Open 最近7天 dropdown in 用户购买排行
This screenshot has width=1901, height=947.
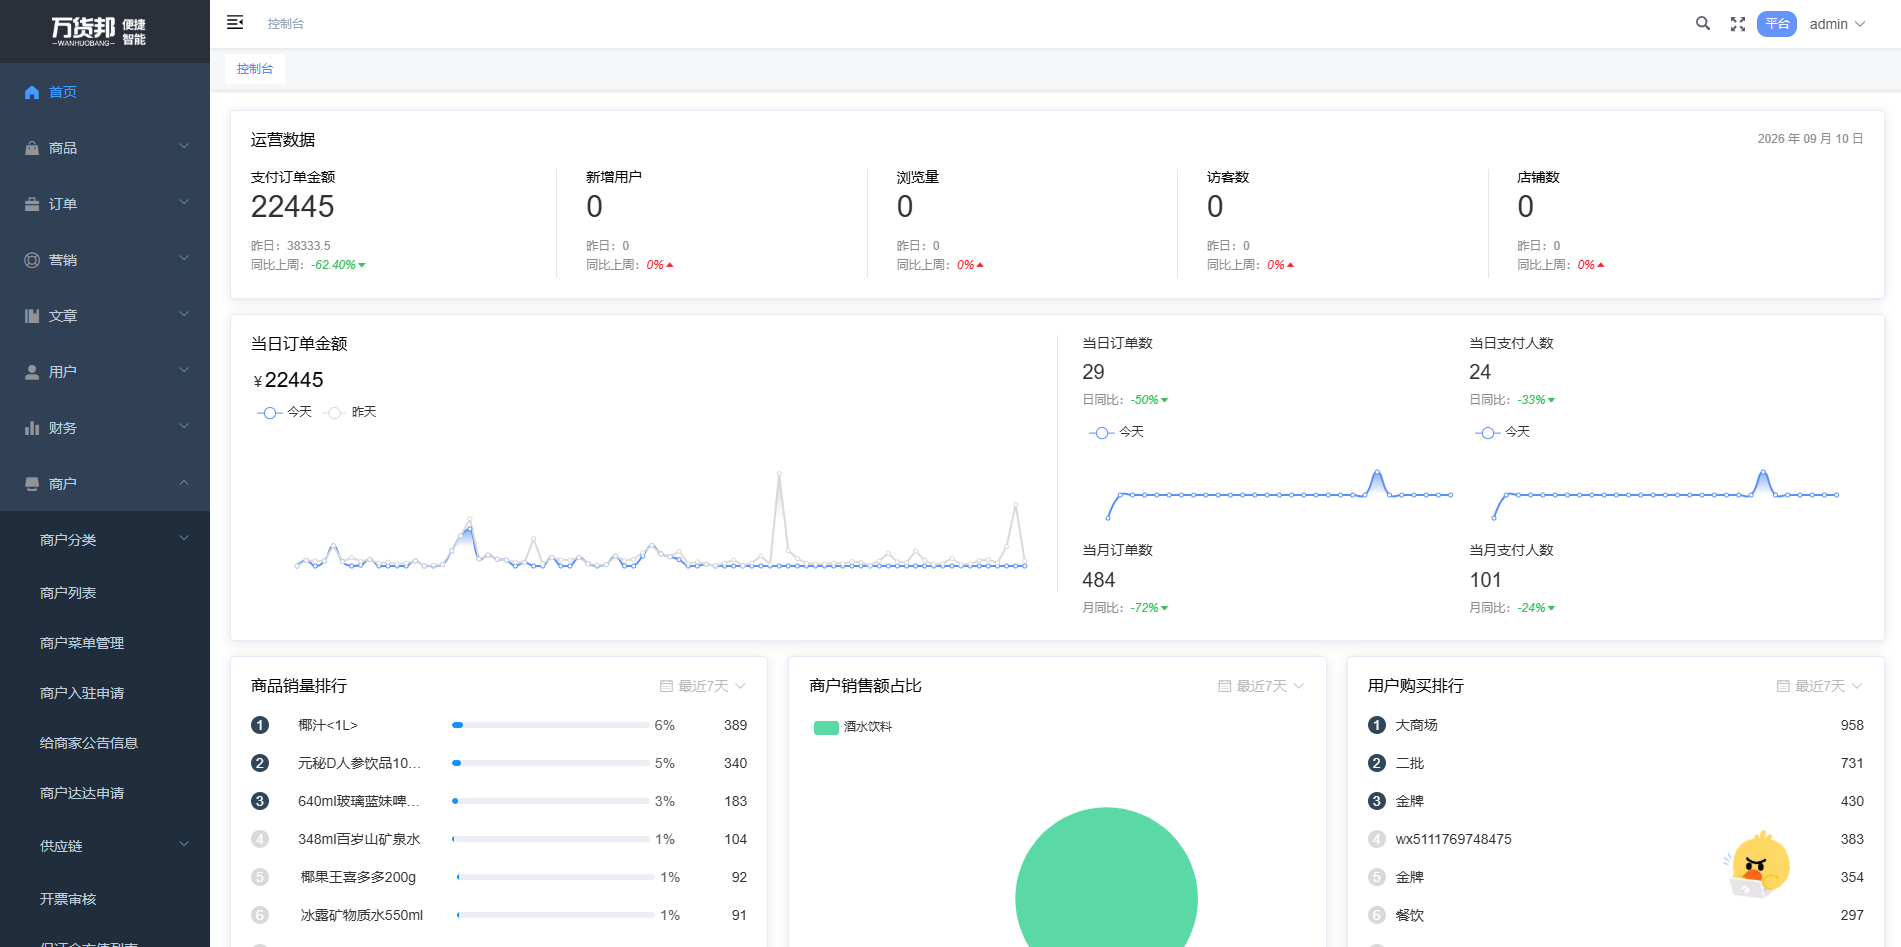[1820, 686]
